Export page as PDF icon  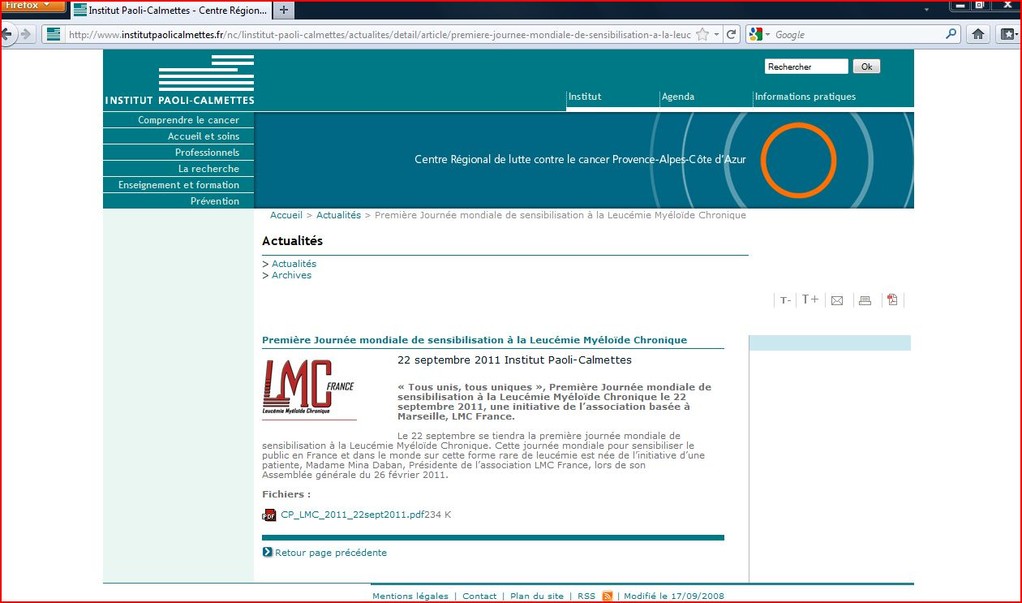[x=892, y=299]
